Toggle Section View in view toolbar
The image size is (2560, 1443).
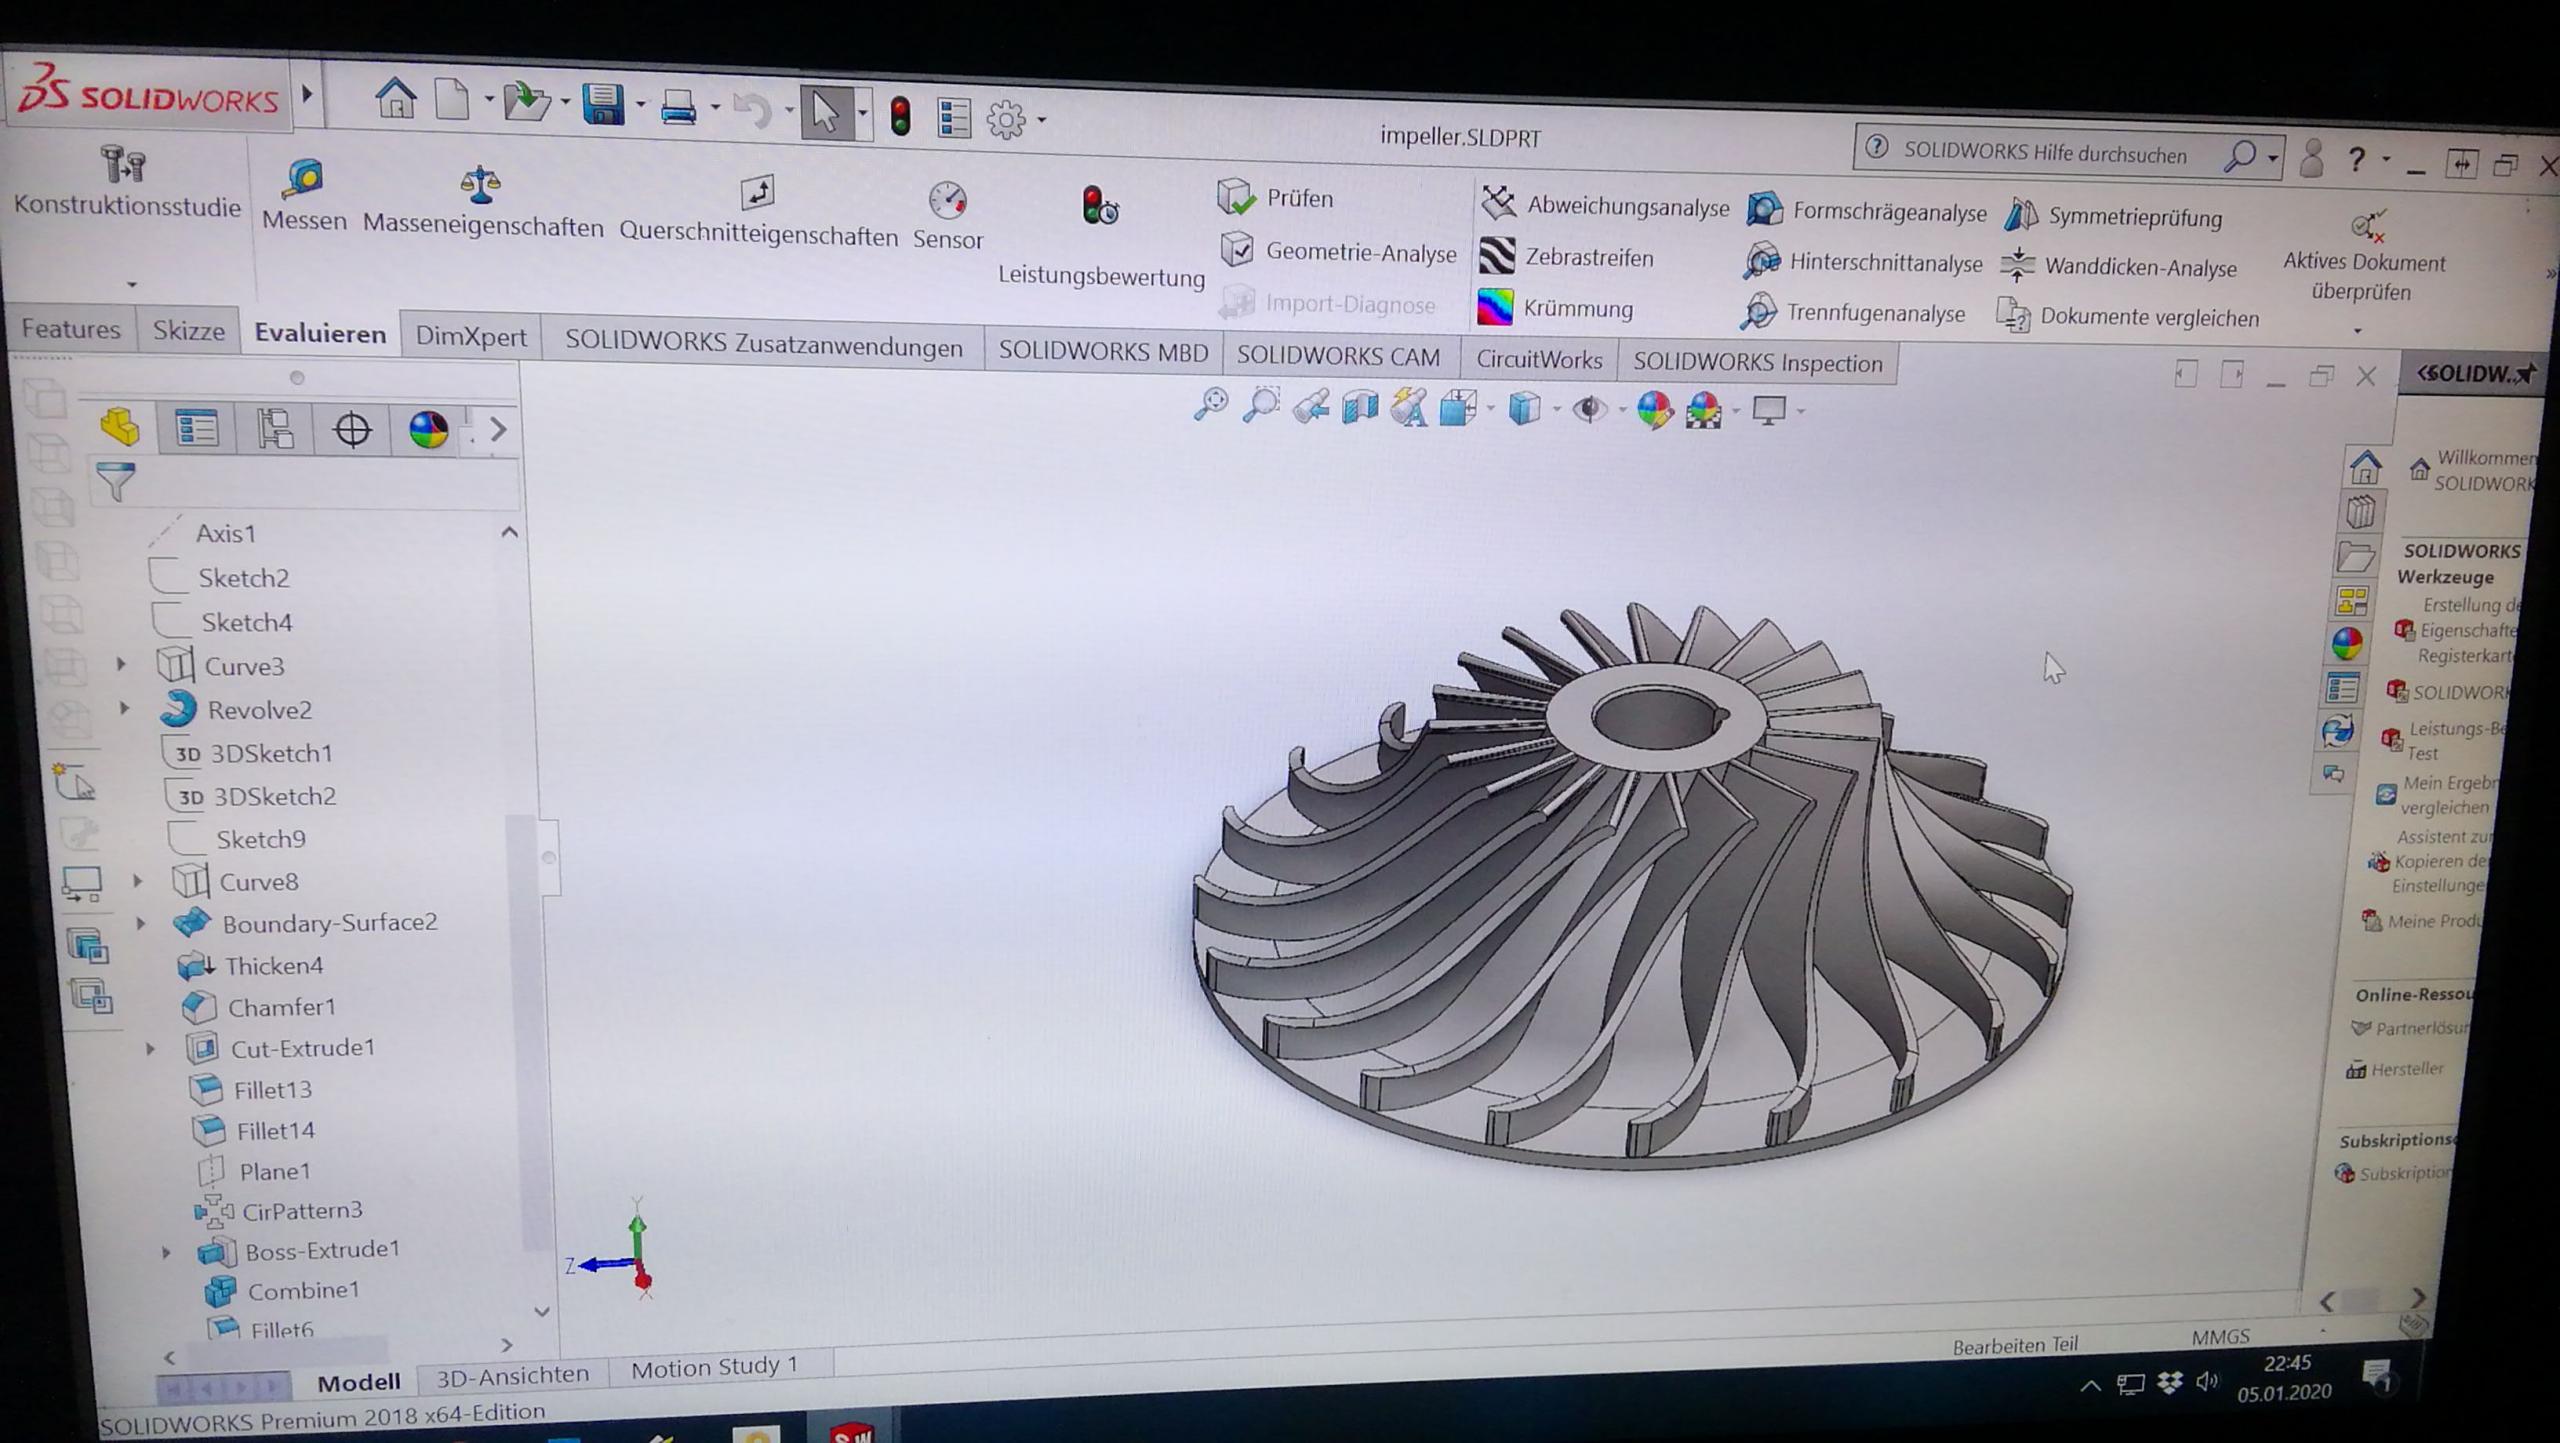tap(1358, 406)
